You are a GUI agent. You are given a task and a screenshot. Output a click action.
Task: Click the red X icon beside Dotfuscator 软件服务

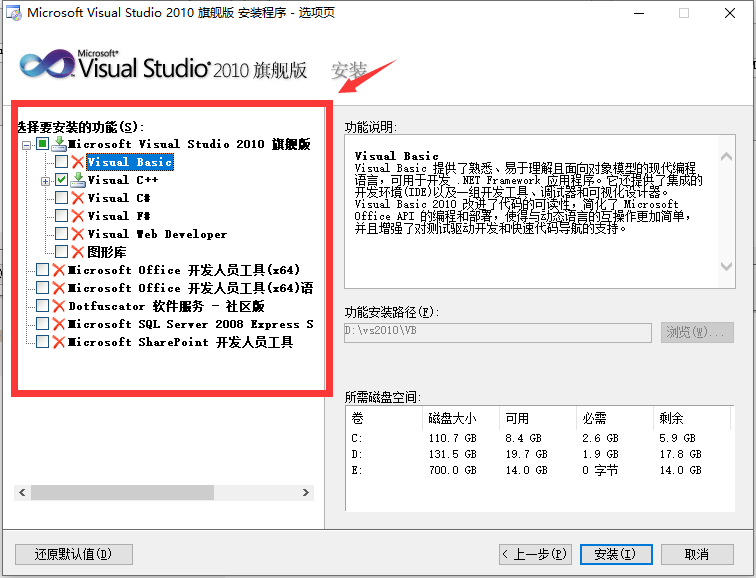point(59,306)
